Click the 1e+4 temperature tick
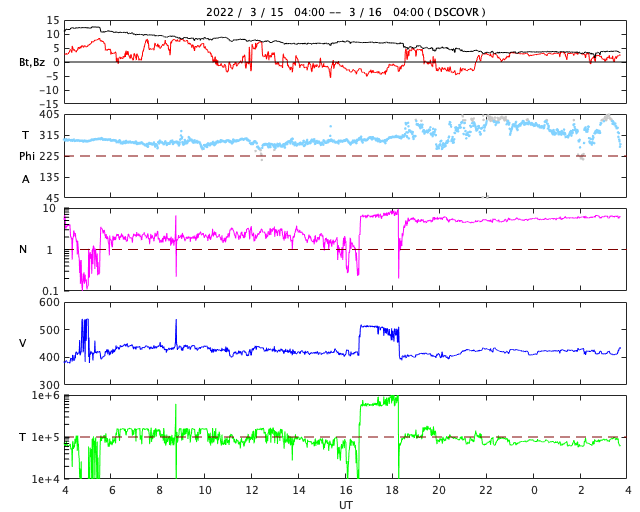Image resolution: width=640 pixels, height=512 pixels. (45, 479)
